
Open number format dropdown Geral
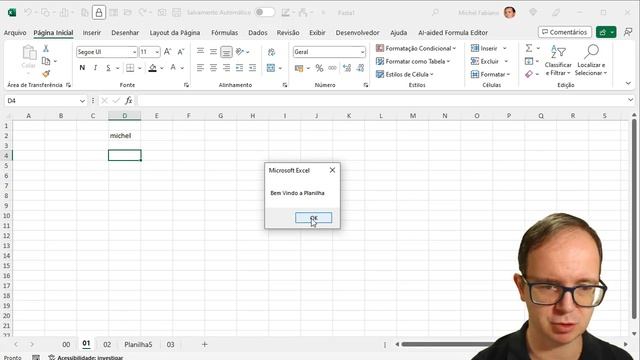tap(362, 52)
